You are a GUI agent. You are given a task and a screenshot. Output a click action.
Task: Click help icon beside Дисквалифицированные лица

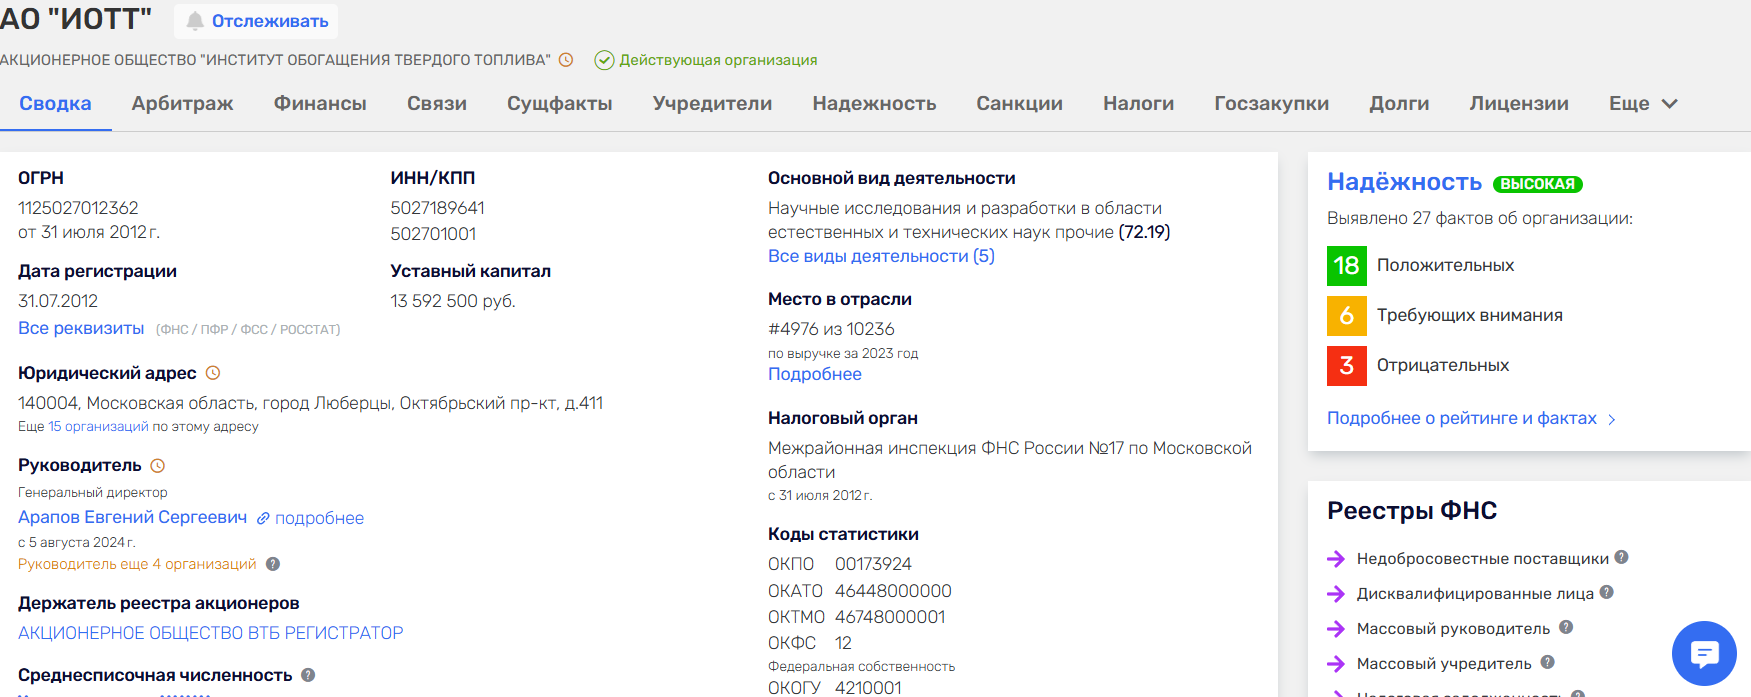[x=1607, y=592]
